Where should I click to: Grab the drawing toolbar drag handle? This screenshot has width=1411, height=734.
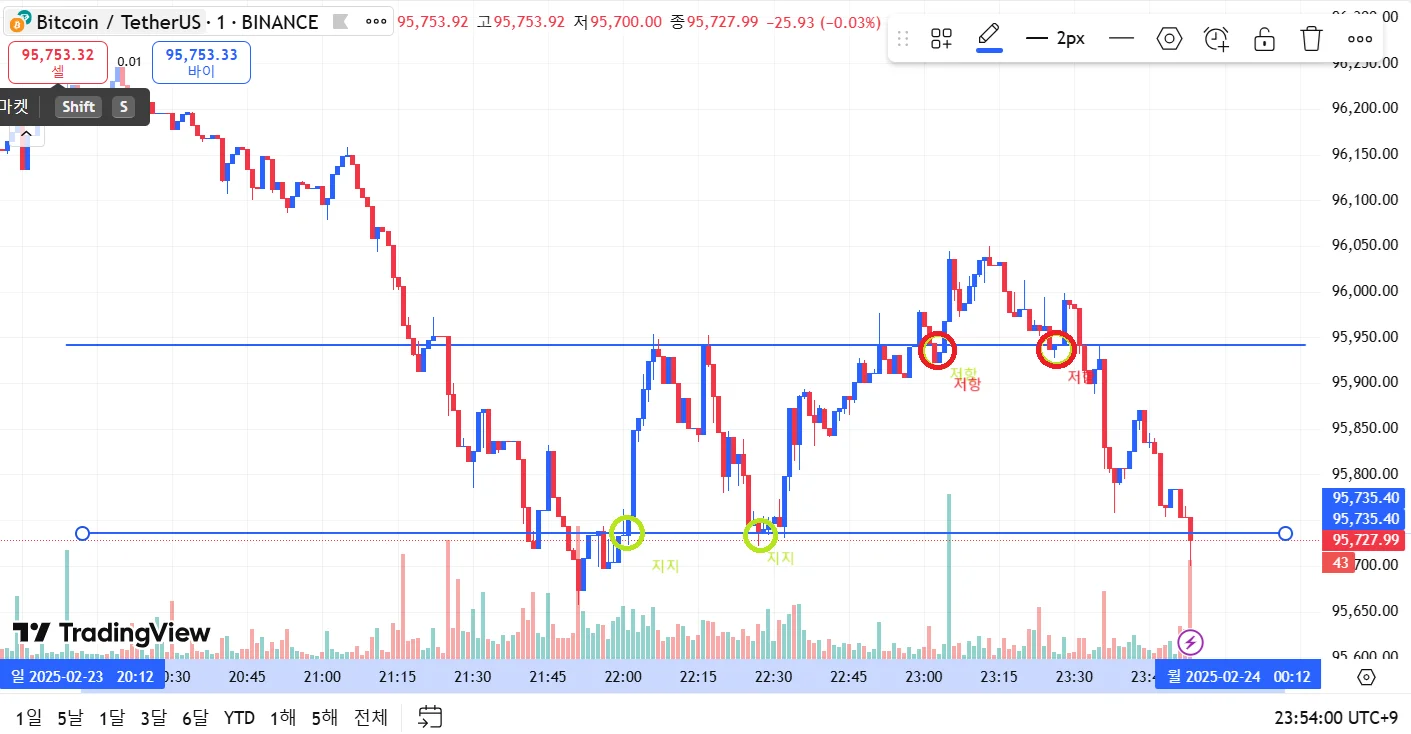pos(903,39)
